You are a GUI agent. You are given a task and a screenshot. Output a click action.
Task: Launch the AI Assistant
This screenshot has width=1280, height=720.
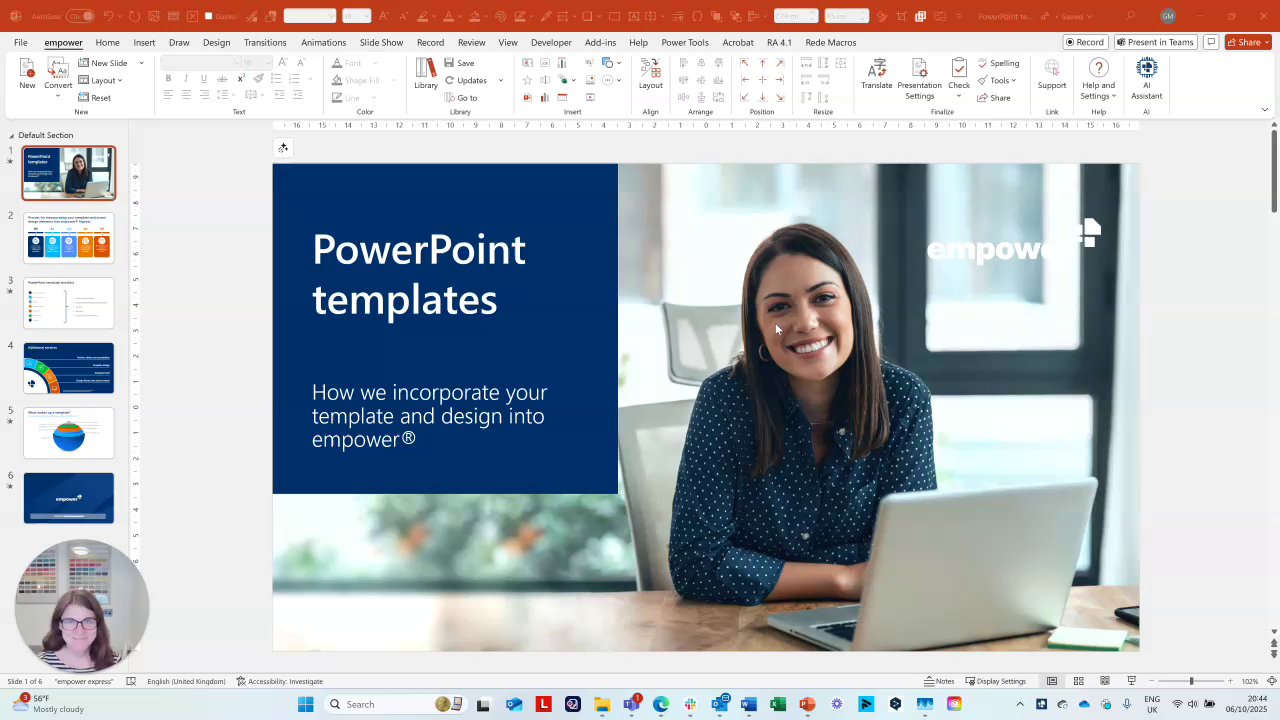click(1146, 78)
